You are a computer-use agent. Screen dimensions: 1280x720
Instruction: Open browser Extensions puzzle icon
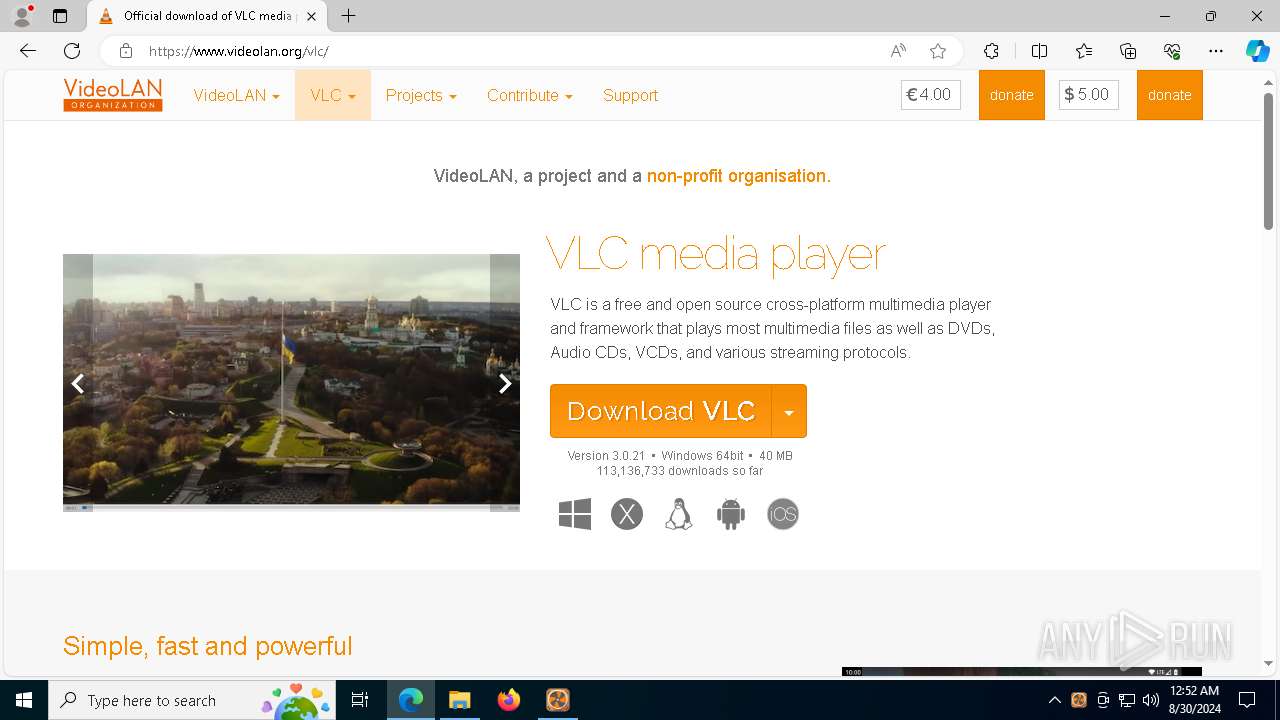[x=991, y=51]
